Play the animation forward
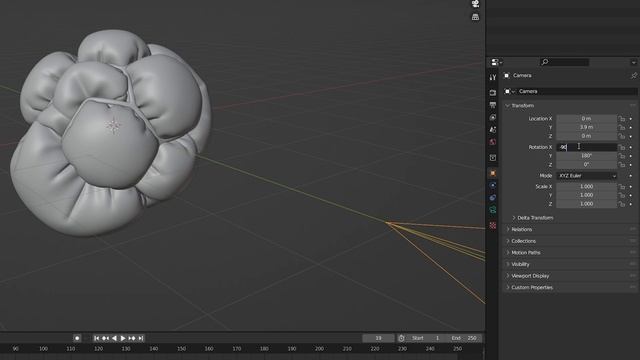Screen dimensions: 640x360 pos(123,338)
